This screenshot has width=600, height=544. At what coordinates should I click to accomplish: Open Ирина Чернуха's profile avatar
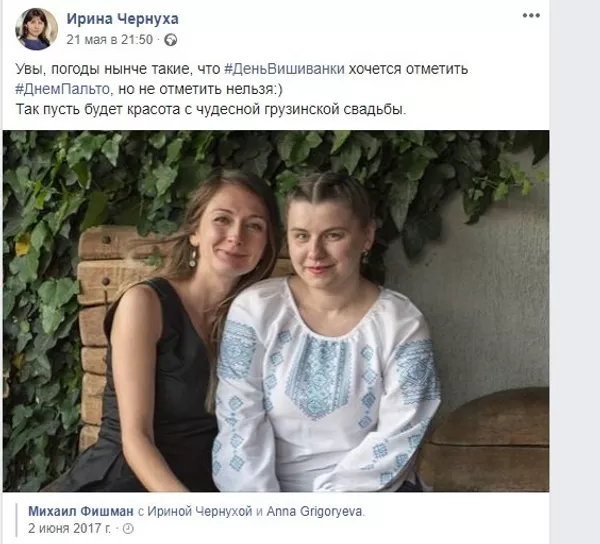[x=37, y=29]
